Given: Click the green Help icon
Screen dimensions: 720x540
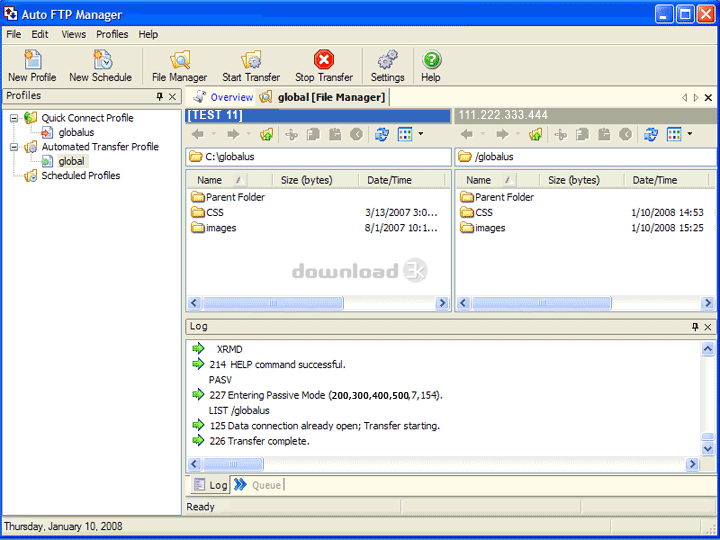Looking at the screenshot, I should [x=430, y=66].
